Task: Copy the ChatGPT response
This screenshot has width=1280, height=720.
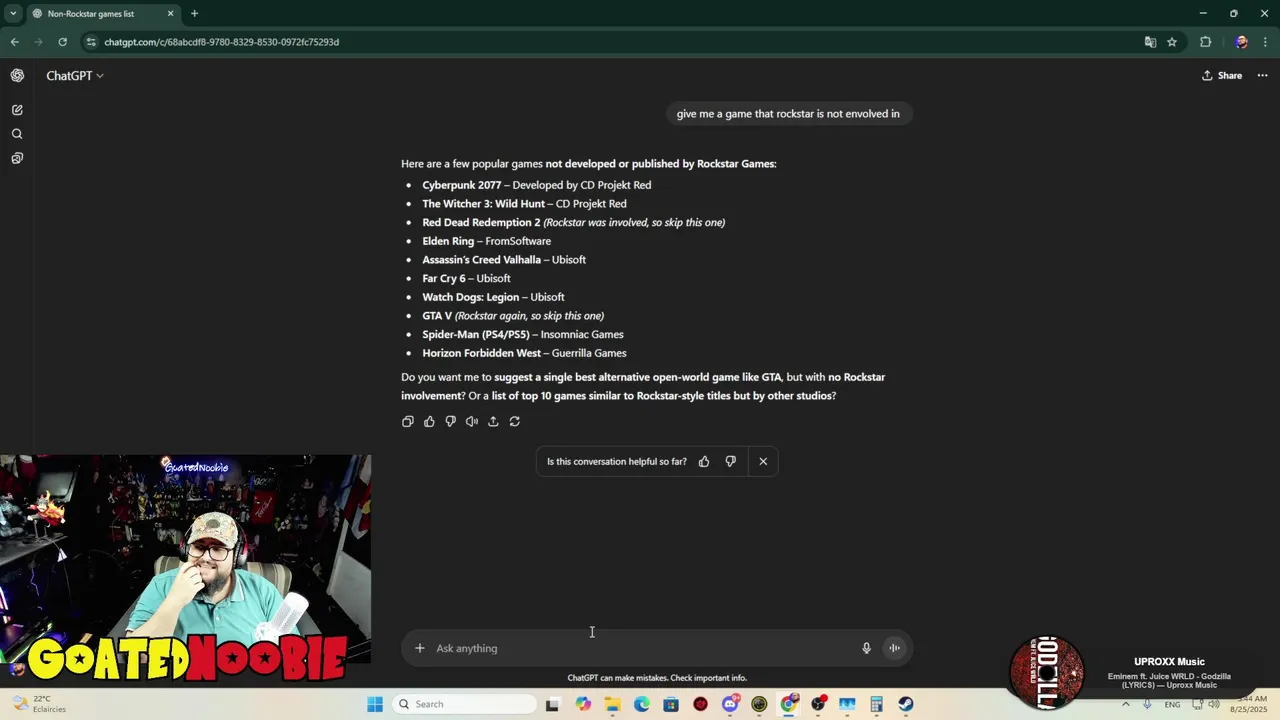Action: [408, 422]
